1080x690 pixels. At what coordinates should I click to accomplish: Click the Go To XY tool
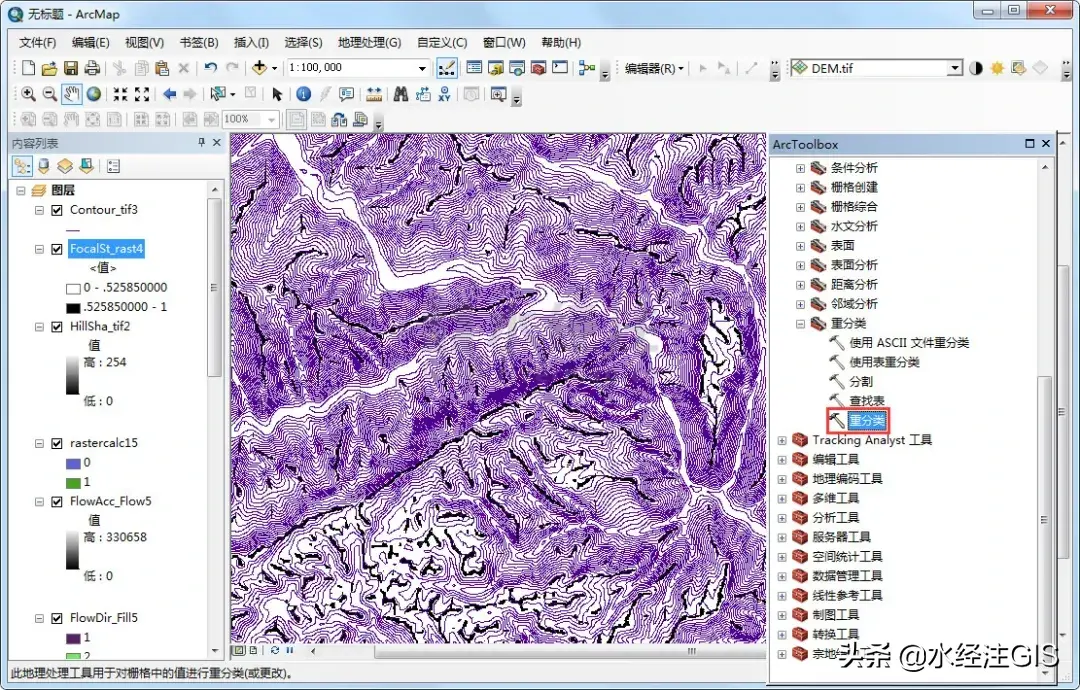point(444,94)
